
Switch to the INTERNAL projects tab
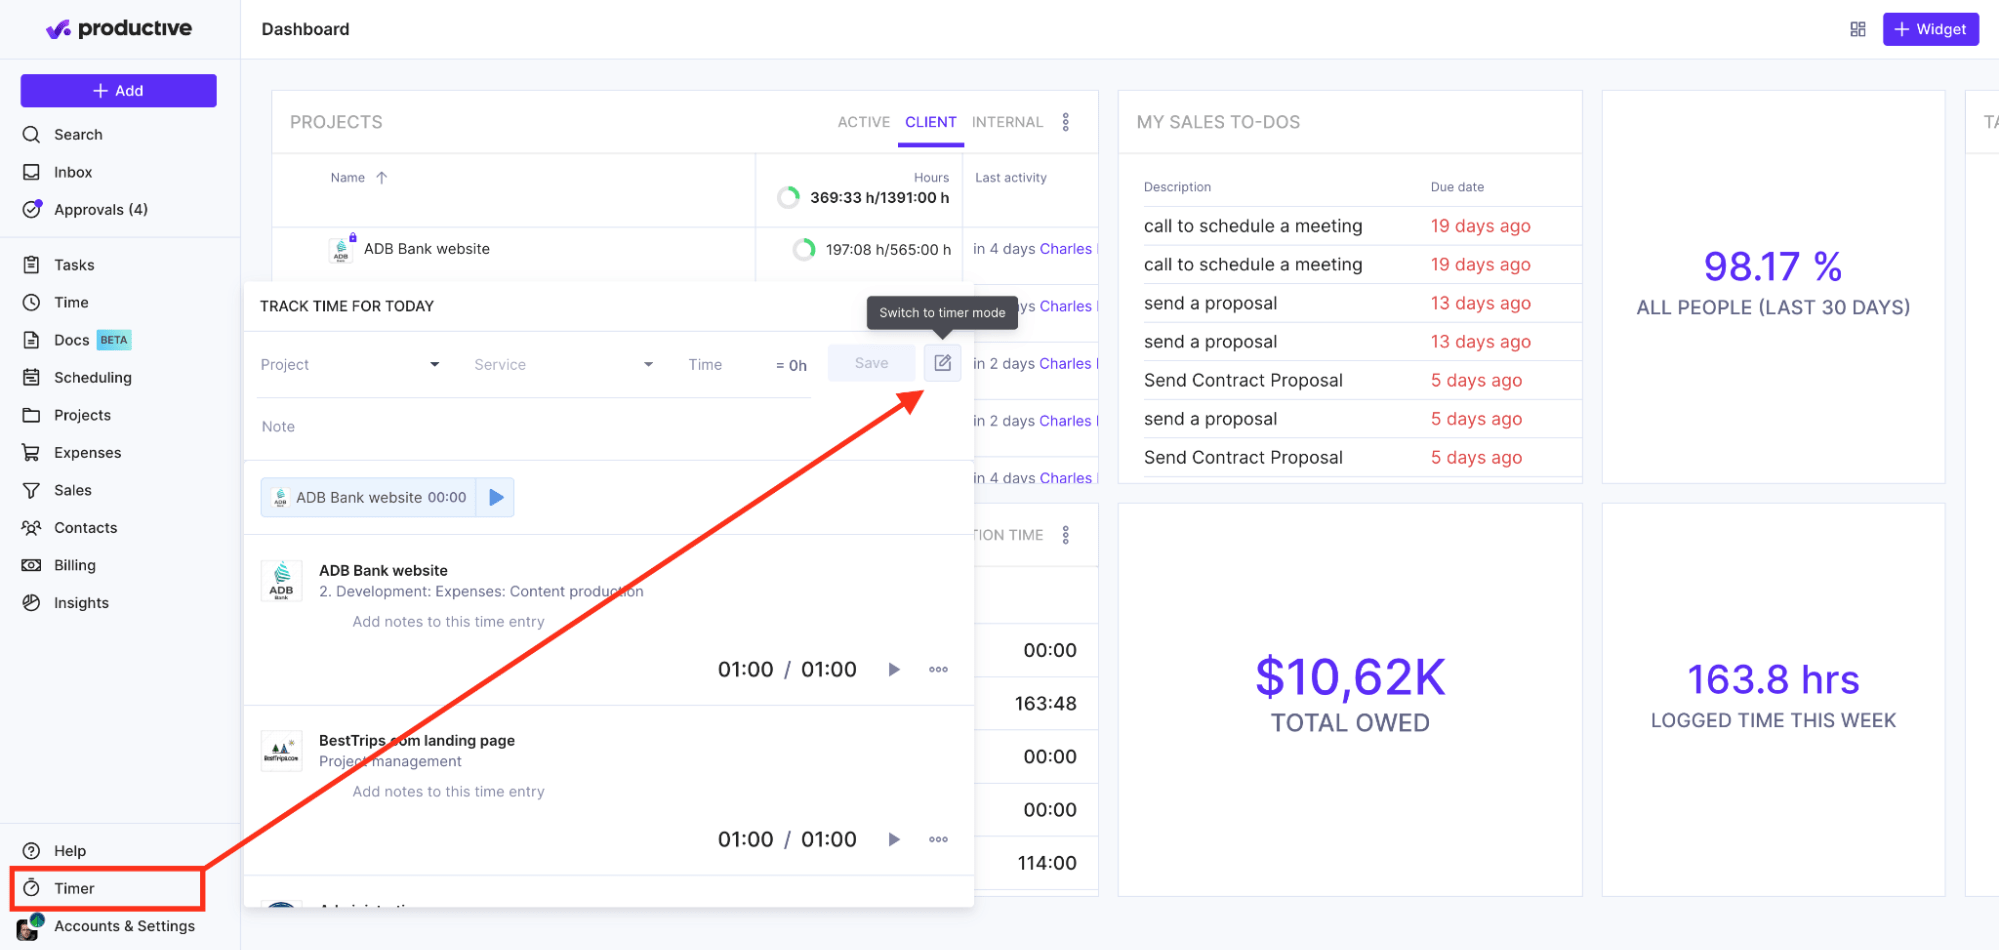pyautogui.click(x=1006, y=122)
